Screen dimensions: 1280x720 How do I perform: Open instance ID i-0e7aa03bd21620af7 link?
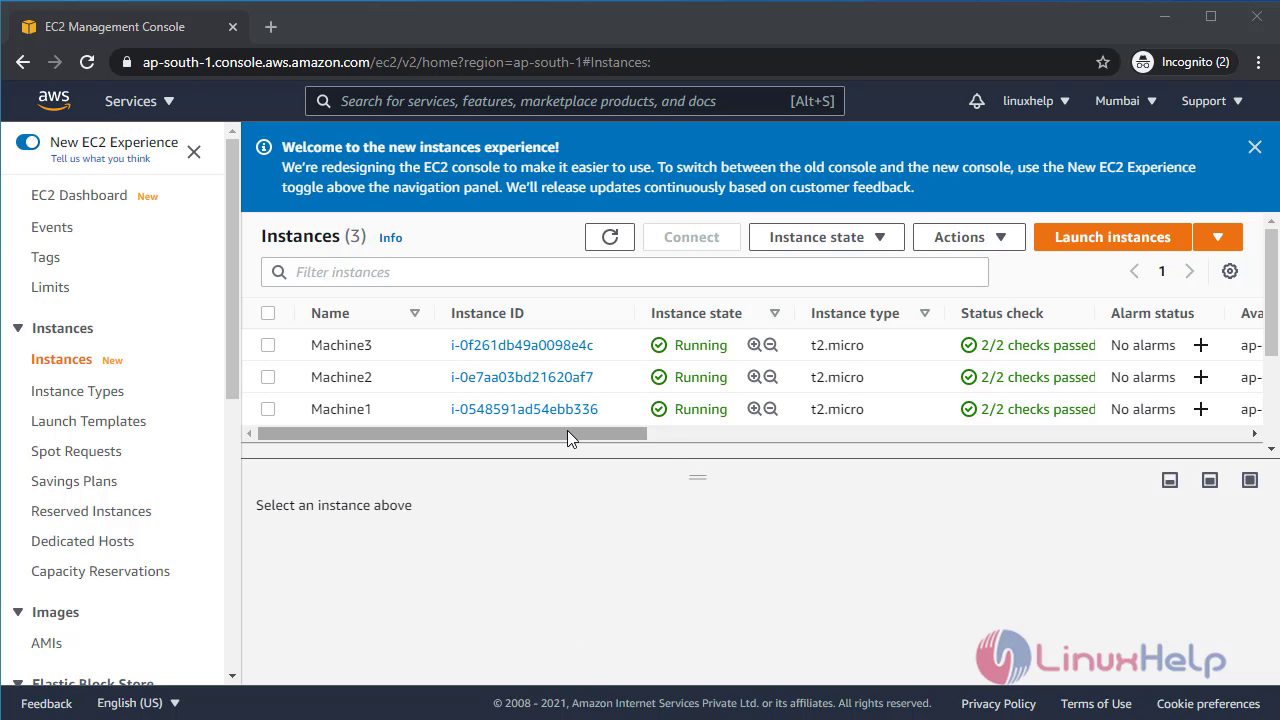click(522, 377)
